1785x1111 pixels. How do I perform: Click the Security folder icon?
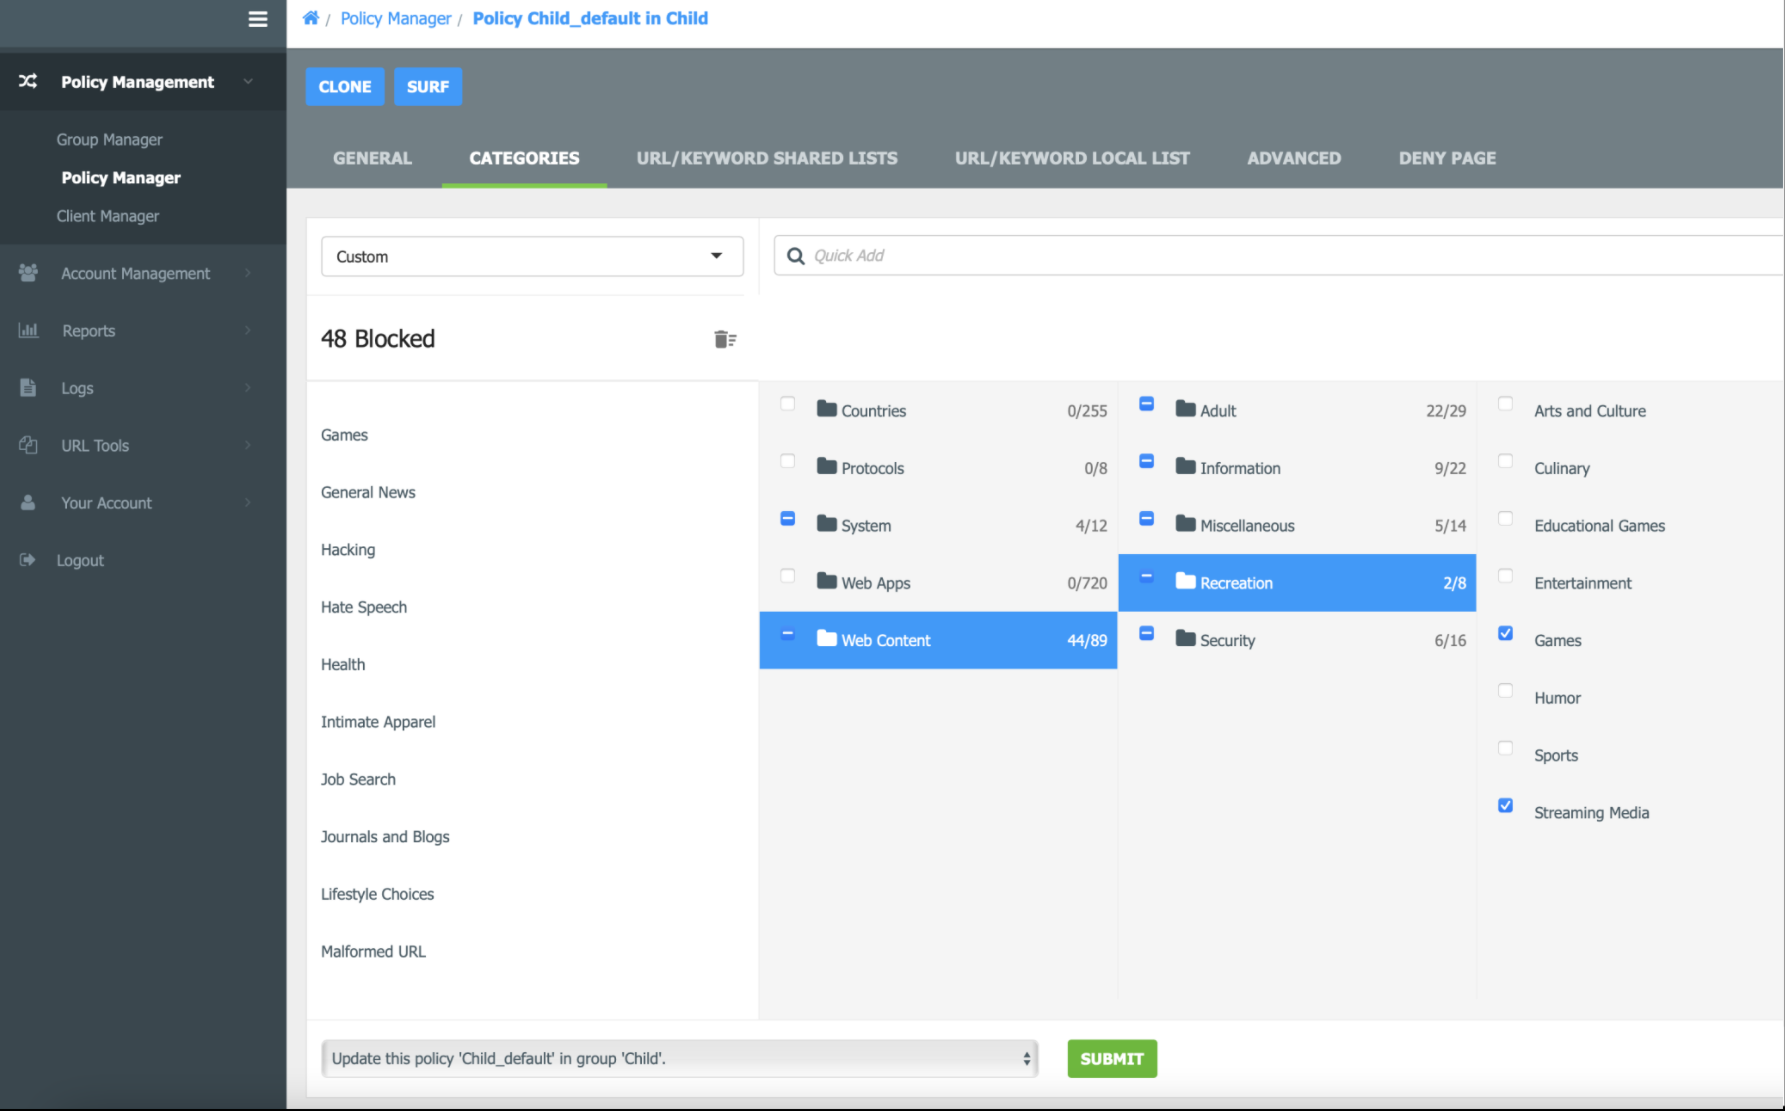click(x=1186, y=639)
